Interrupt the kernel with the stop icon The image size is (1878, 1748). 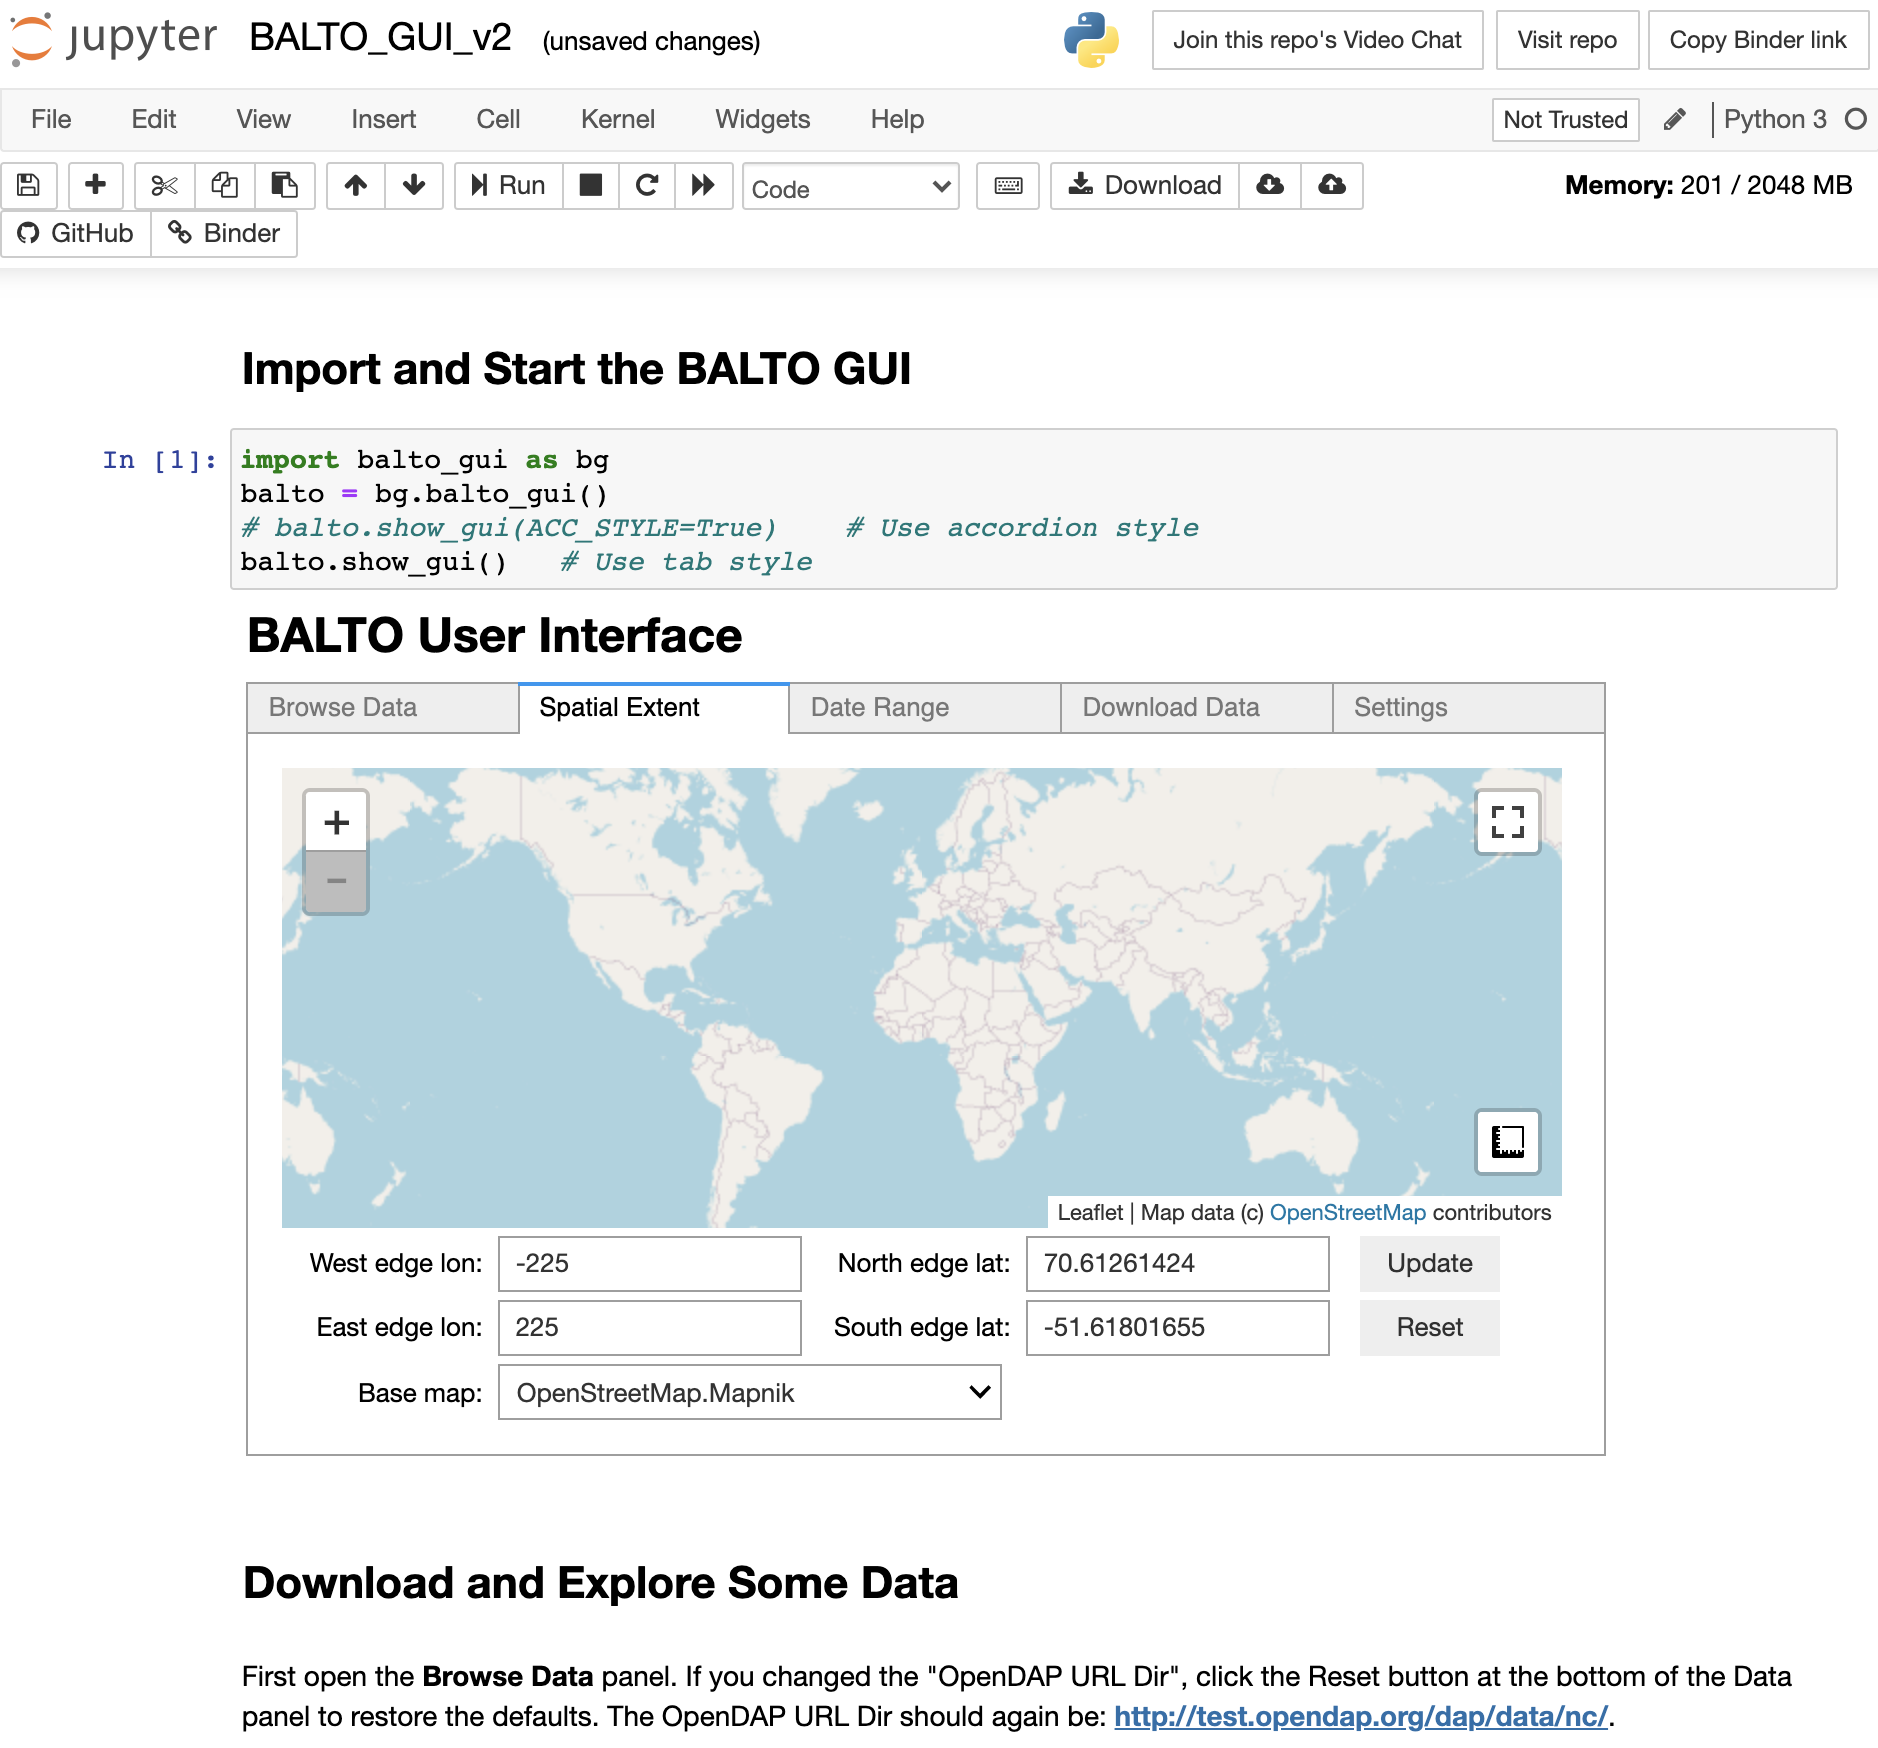coord(591,186)
